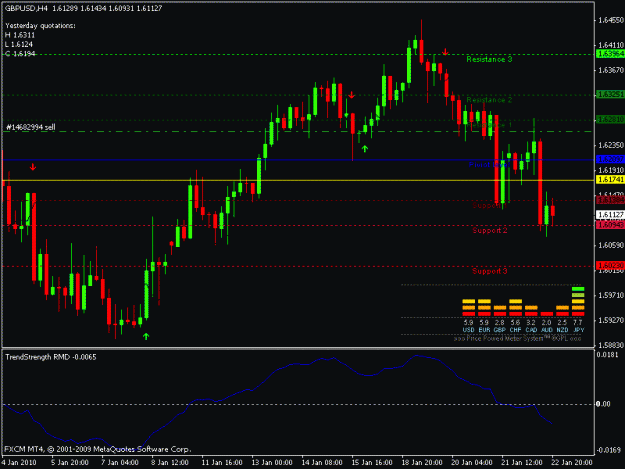The height and width of the screenshot is (469, 625).
Task: Click the 0.0181 indicator scale value
Action: [x=608, y=355]
